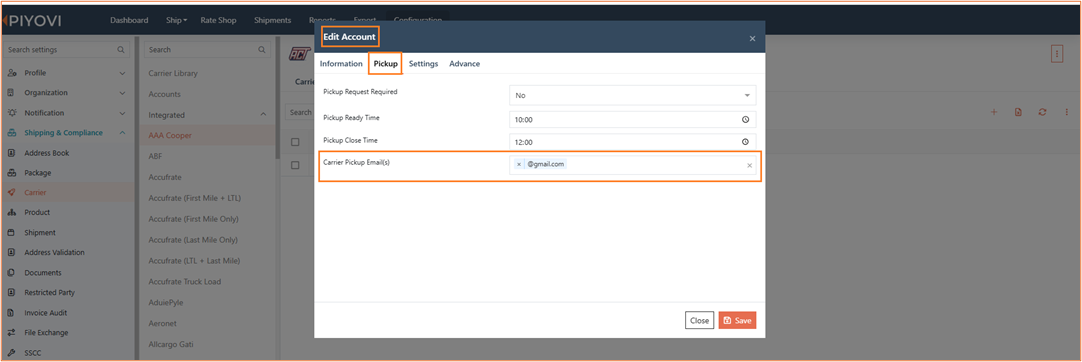Click the Organization building icon

(12, 93)
